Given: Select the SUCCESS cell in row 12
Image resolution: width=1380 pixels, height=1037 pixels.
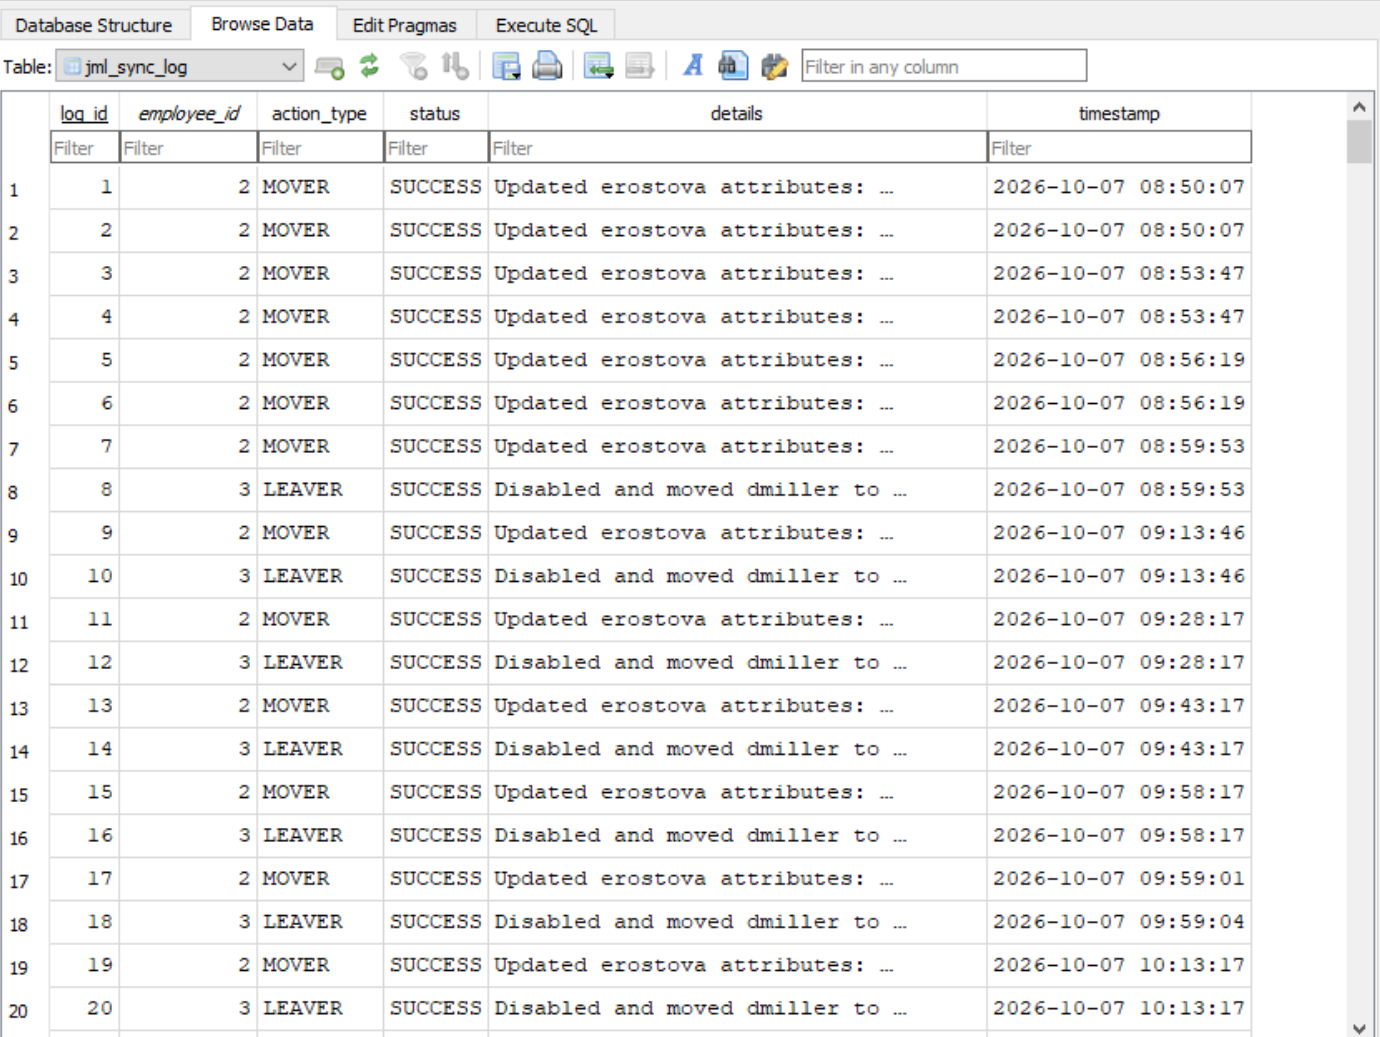Looking at the screenshot, I should coord(436,663).
